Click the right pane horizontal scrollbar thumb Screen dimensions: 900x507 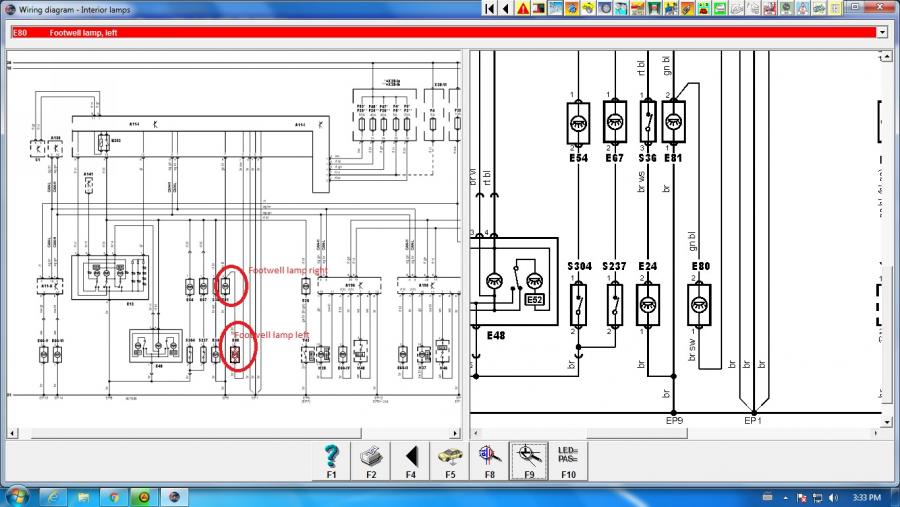pos(637,433)
